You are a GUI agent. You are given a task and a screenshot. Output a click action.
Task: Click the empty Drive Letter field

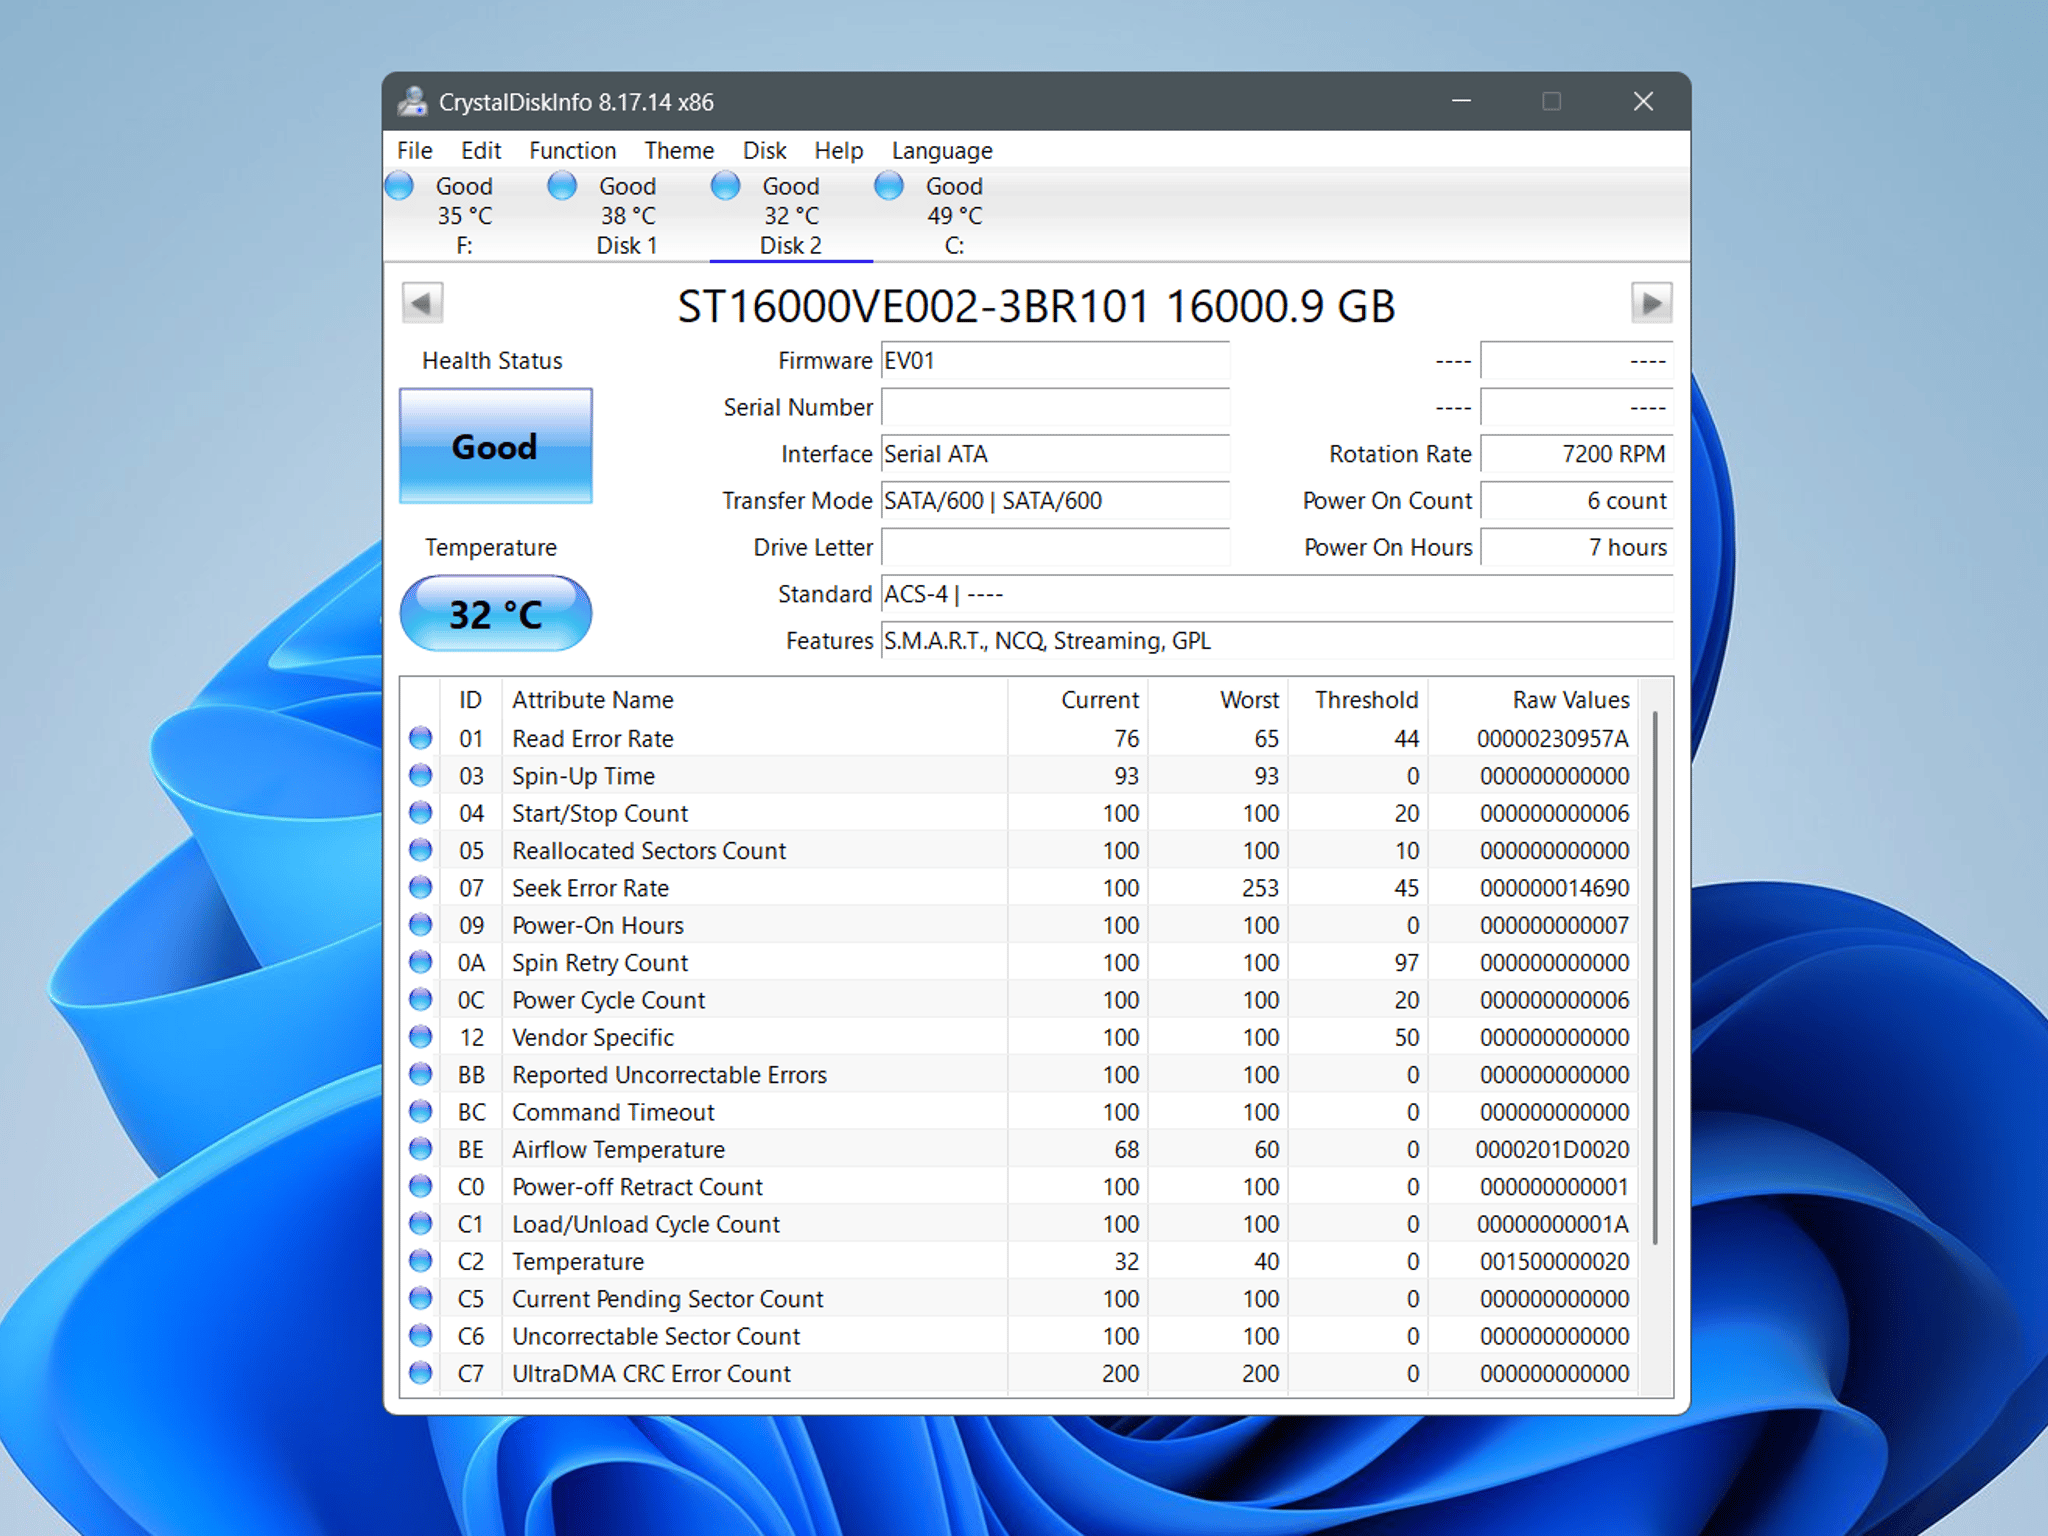click(x=1055, y=547)
